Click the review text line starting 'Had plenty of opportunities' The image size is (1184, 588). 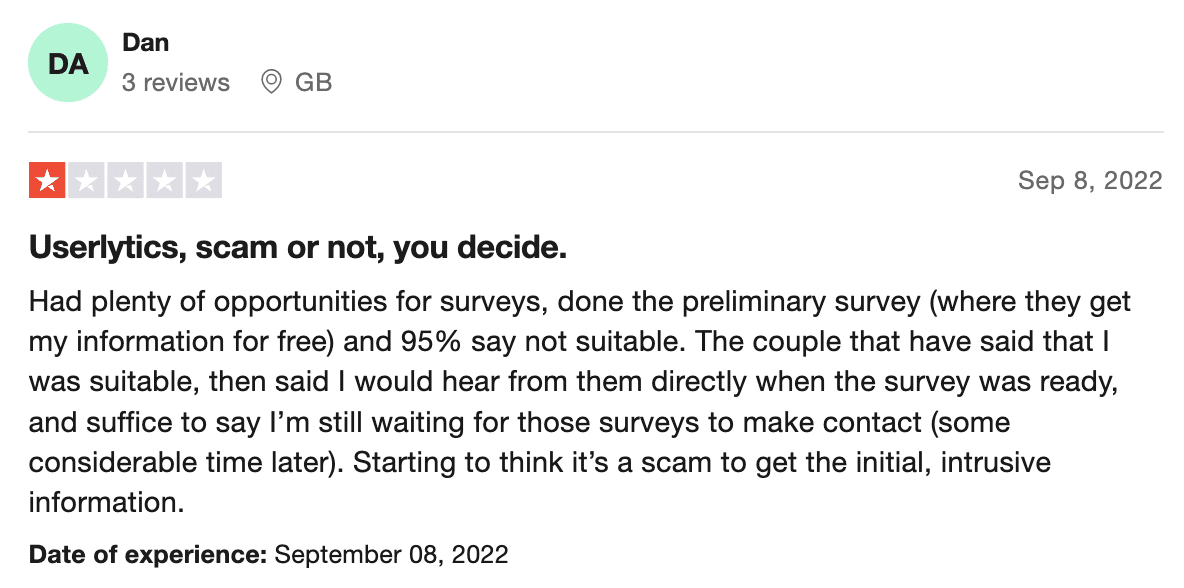[x=580, y=302]
